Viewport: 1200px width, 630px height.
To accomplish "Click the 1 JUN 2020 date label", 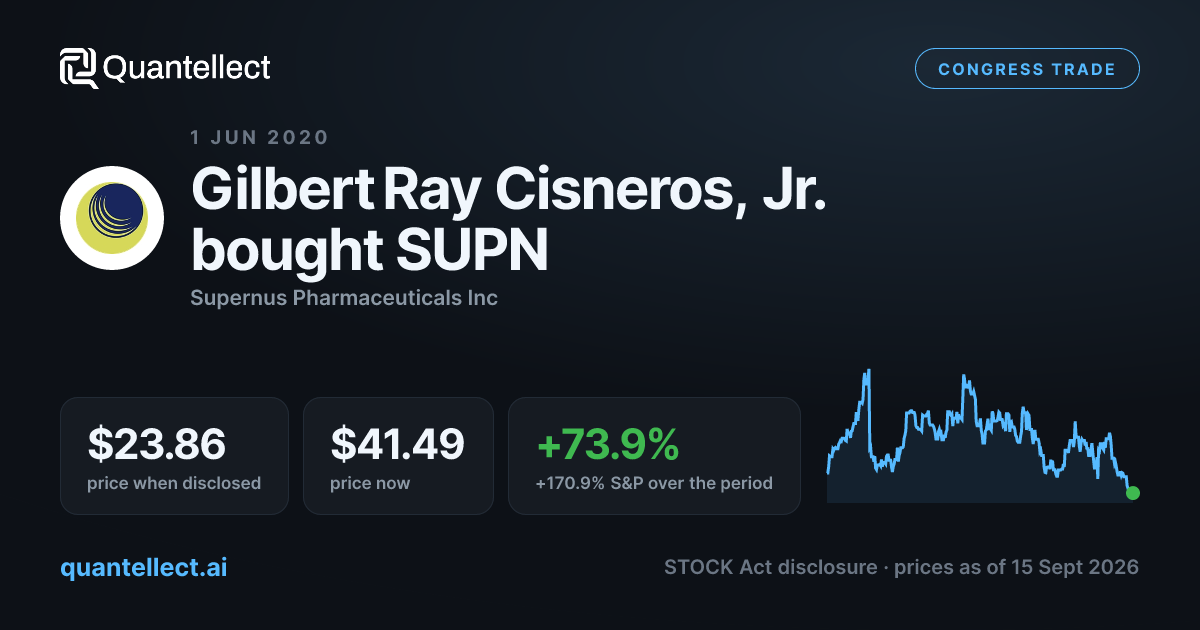I will click(259, 138).
